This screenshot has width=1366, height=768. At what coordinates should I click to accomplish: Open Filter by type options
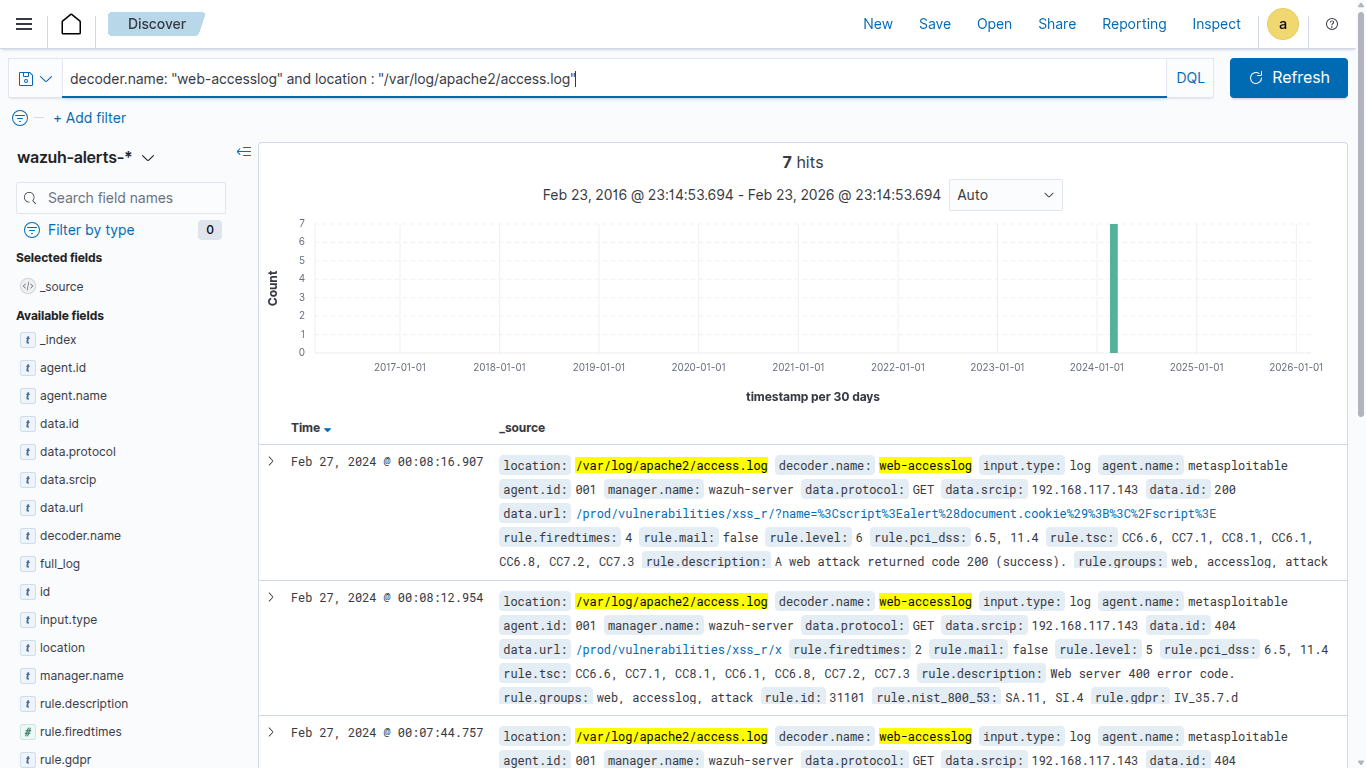click(x=90, y=230)
